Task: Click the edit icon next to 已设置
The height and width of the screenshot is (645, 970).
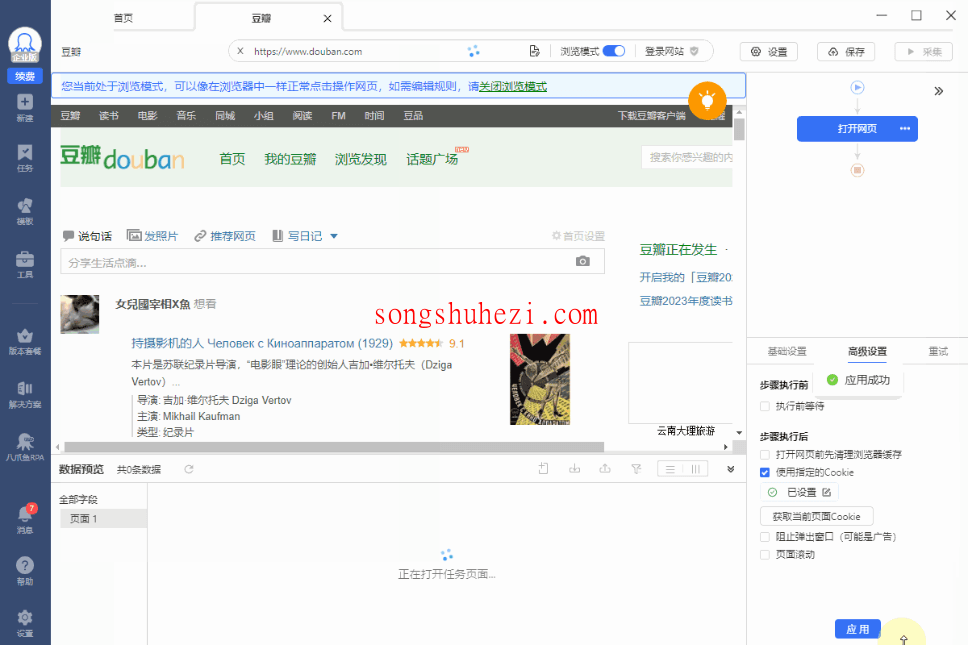Action: click(826, 492)
